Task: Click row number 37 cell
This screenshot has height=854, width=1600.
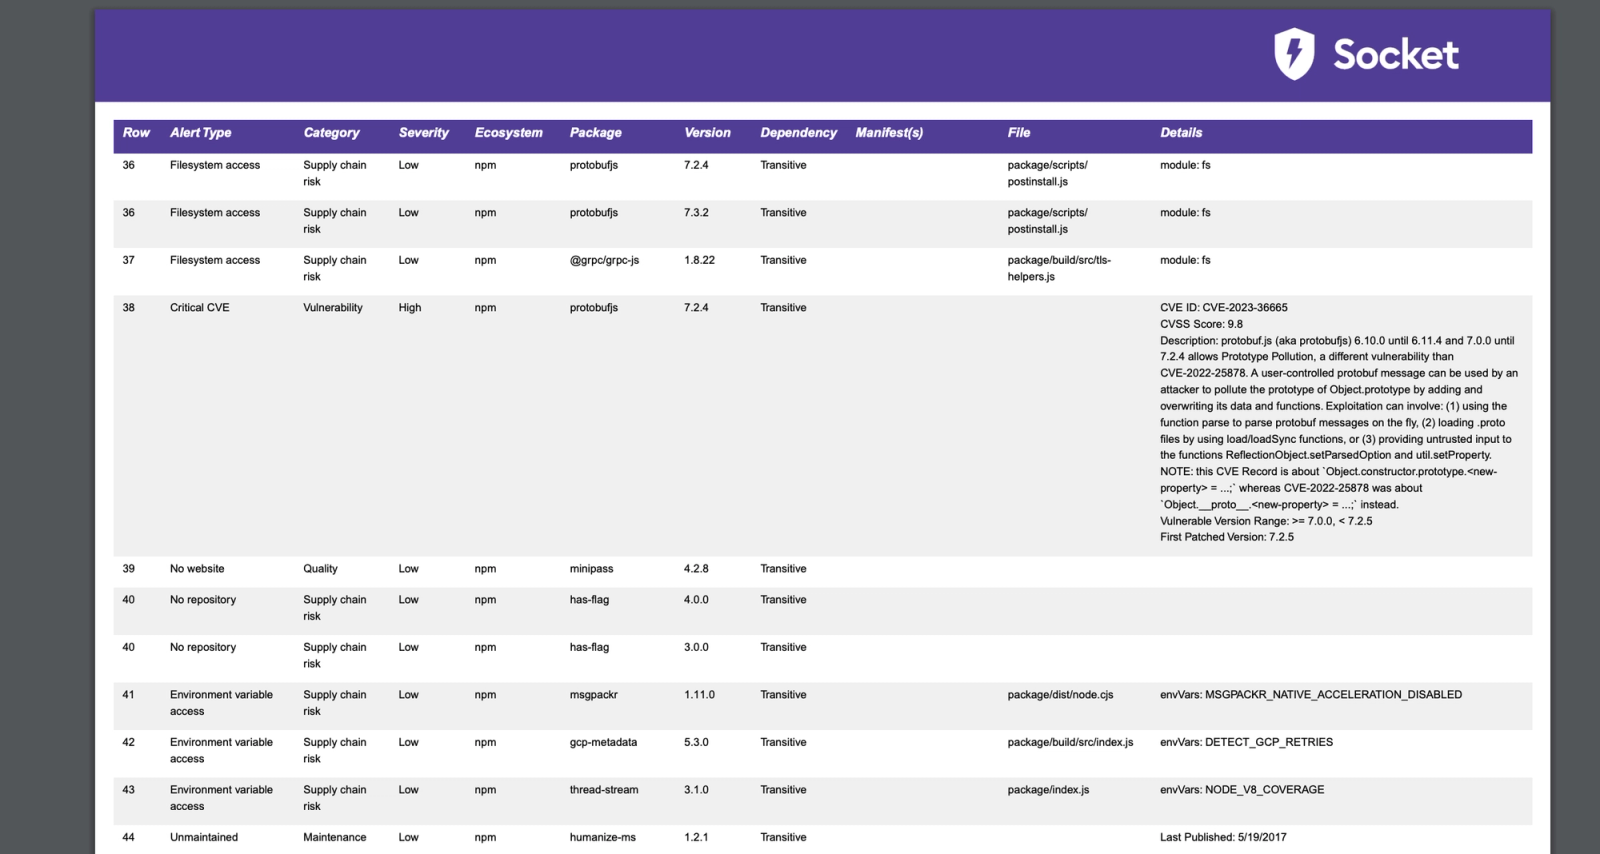Action: pos(128,260)
